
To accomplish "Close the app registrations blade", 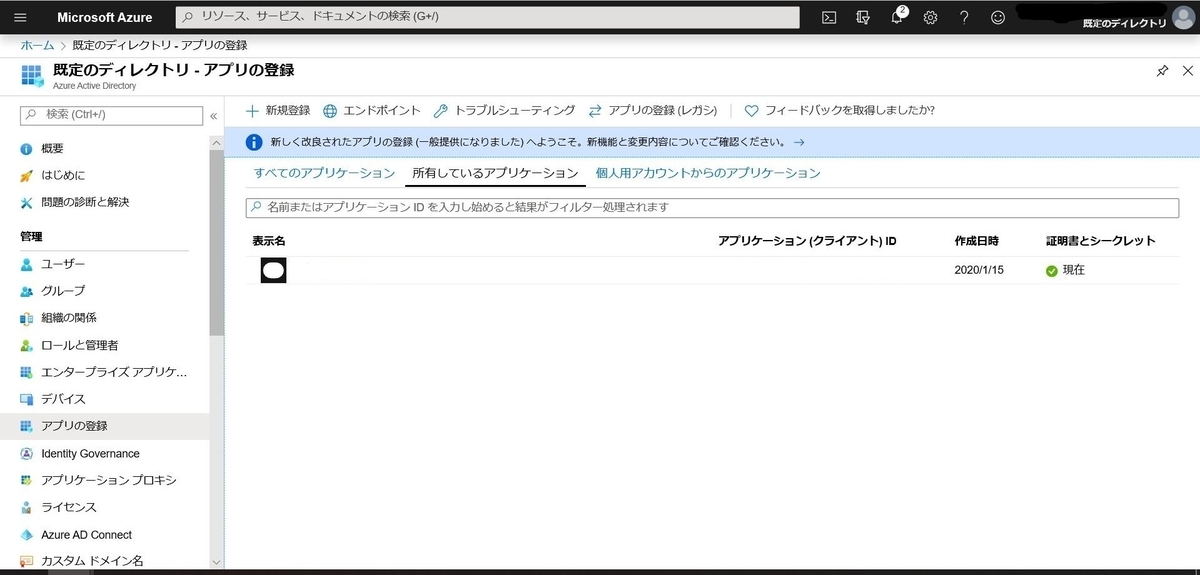I will [1187, 71].
